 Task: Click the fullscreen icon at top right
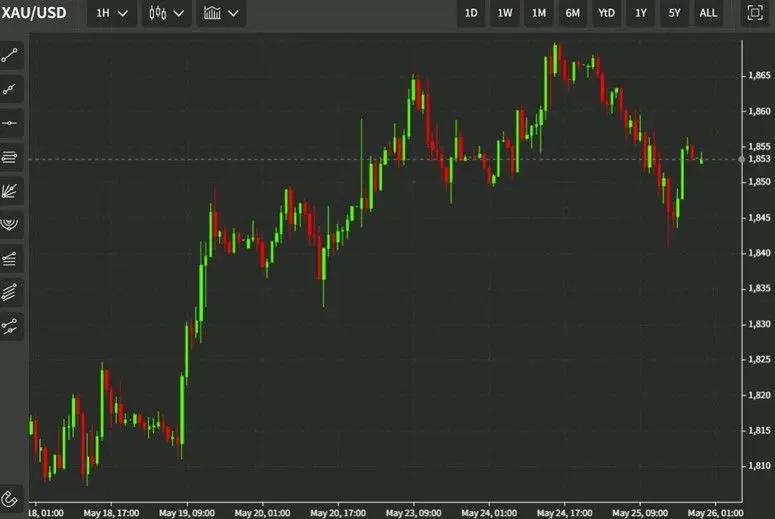(x=755, y=13)
